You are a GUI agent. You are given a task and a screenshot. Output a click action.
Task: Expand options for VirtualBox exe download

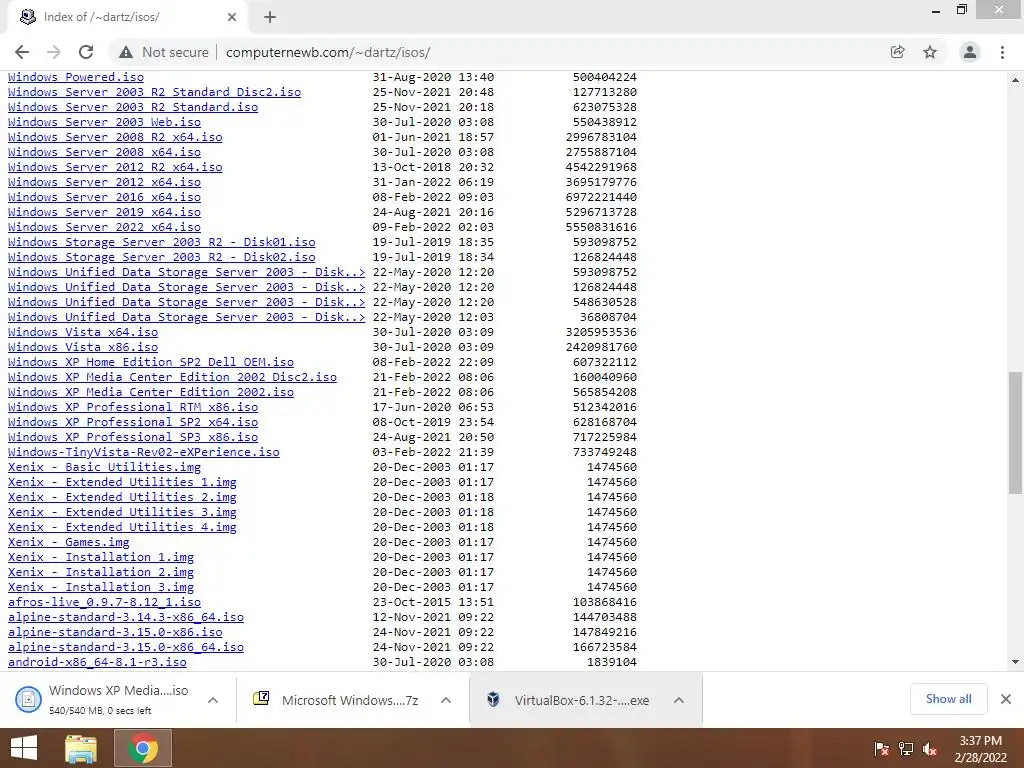[x=679, y=699]
